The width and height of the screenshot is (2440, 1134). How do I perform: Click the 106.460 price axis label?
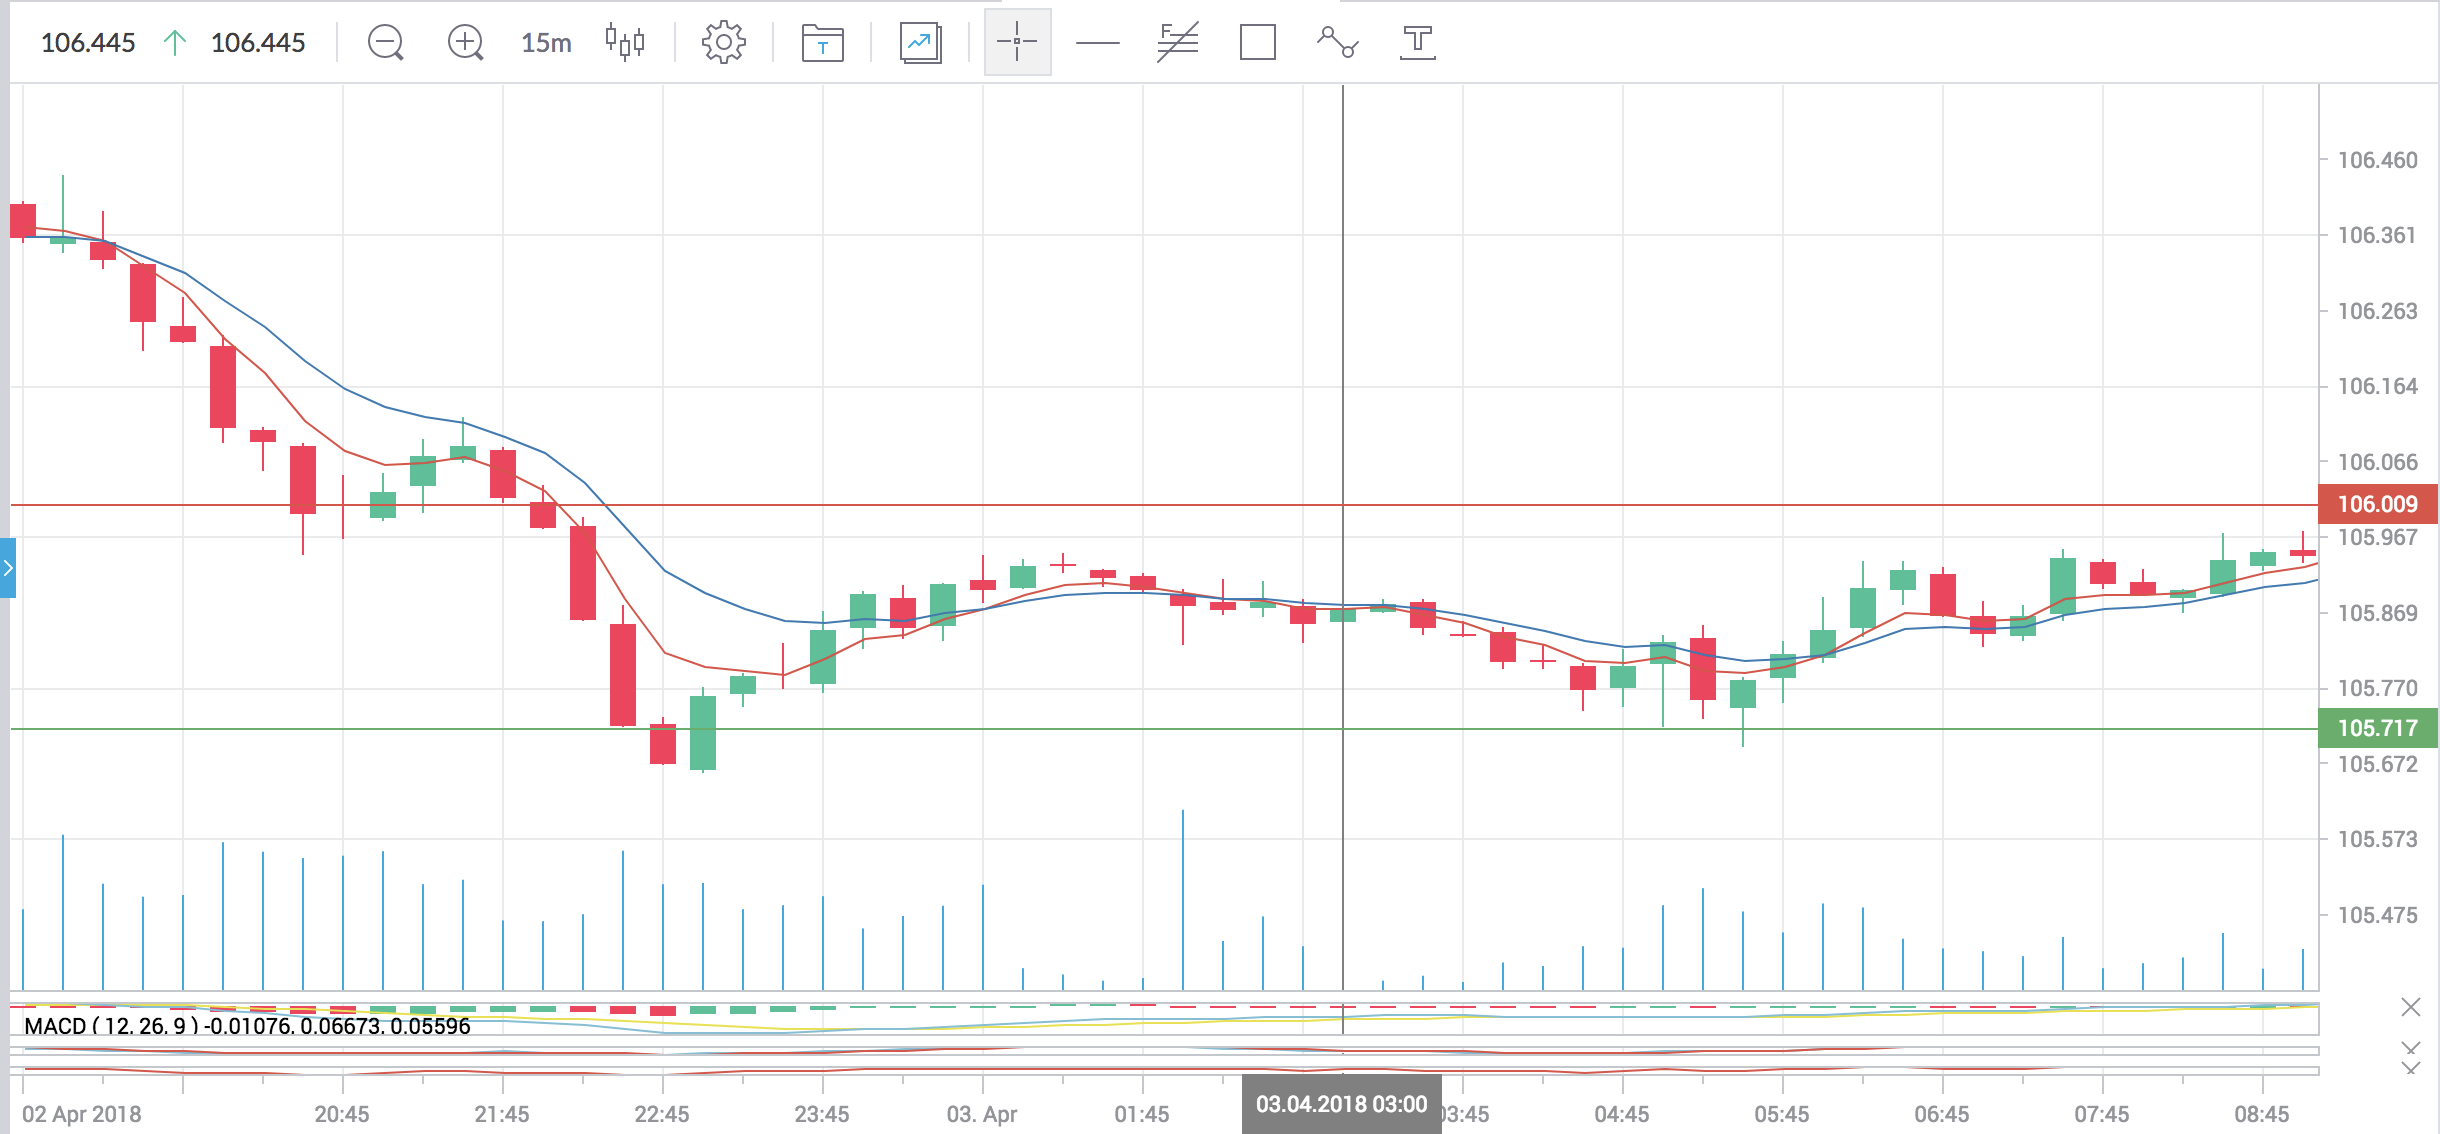coord(2377,160)
